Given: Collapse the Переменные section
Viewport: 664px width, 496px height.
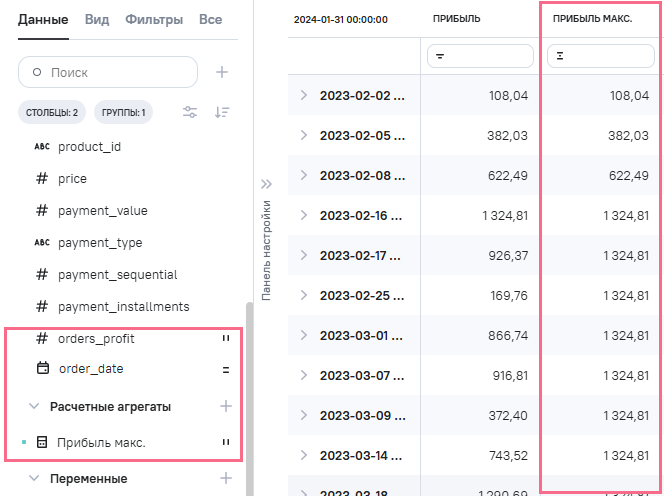Looking at the screenshot, I should click(34, 479).
